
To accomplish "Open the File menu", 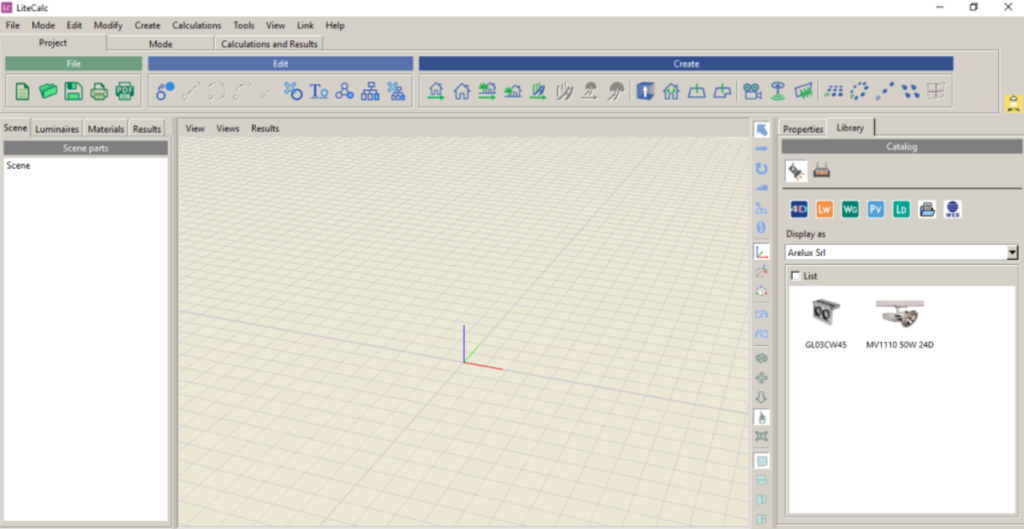I will point(12,25).
